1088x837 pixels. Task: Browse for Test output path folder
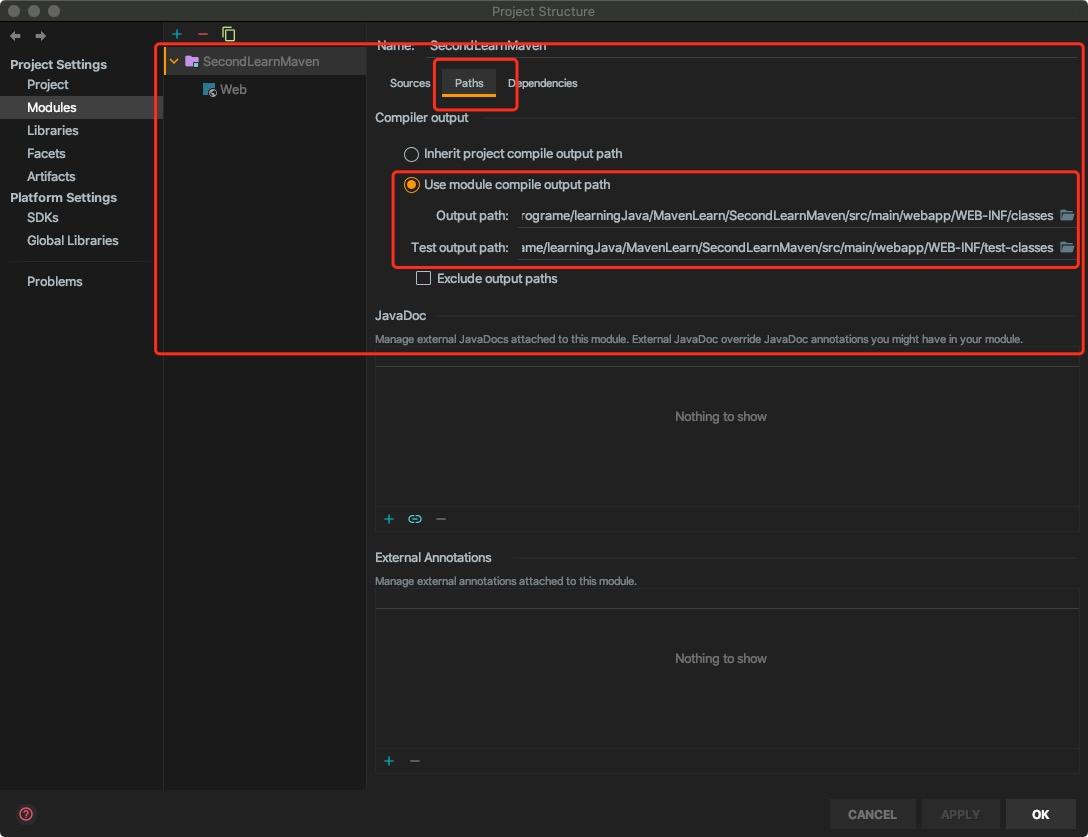[1066, 247]
